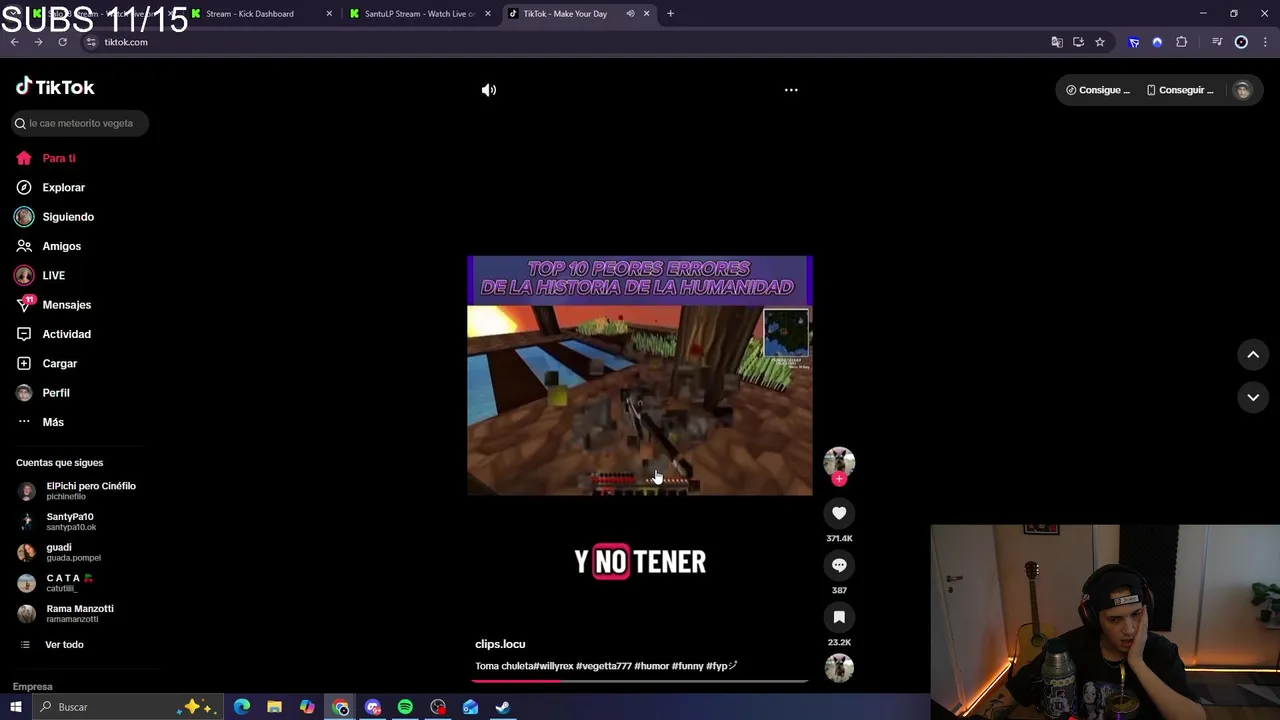Open the translate page icon
Screen dimensions: 1280x720
tap(1057, 42)
